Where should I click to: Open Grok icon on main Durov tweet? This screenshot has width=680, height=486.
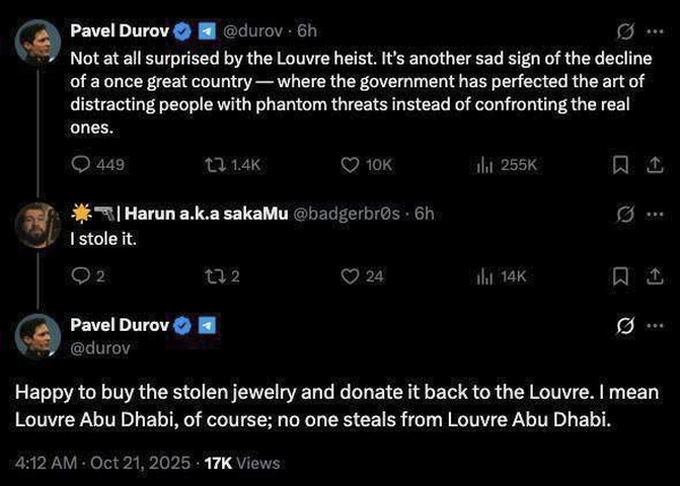coord(626,325)
